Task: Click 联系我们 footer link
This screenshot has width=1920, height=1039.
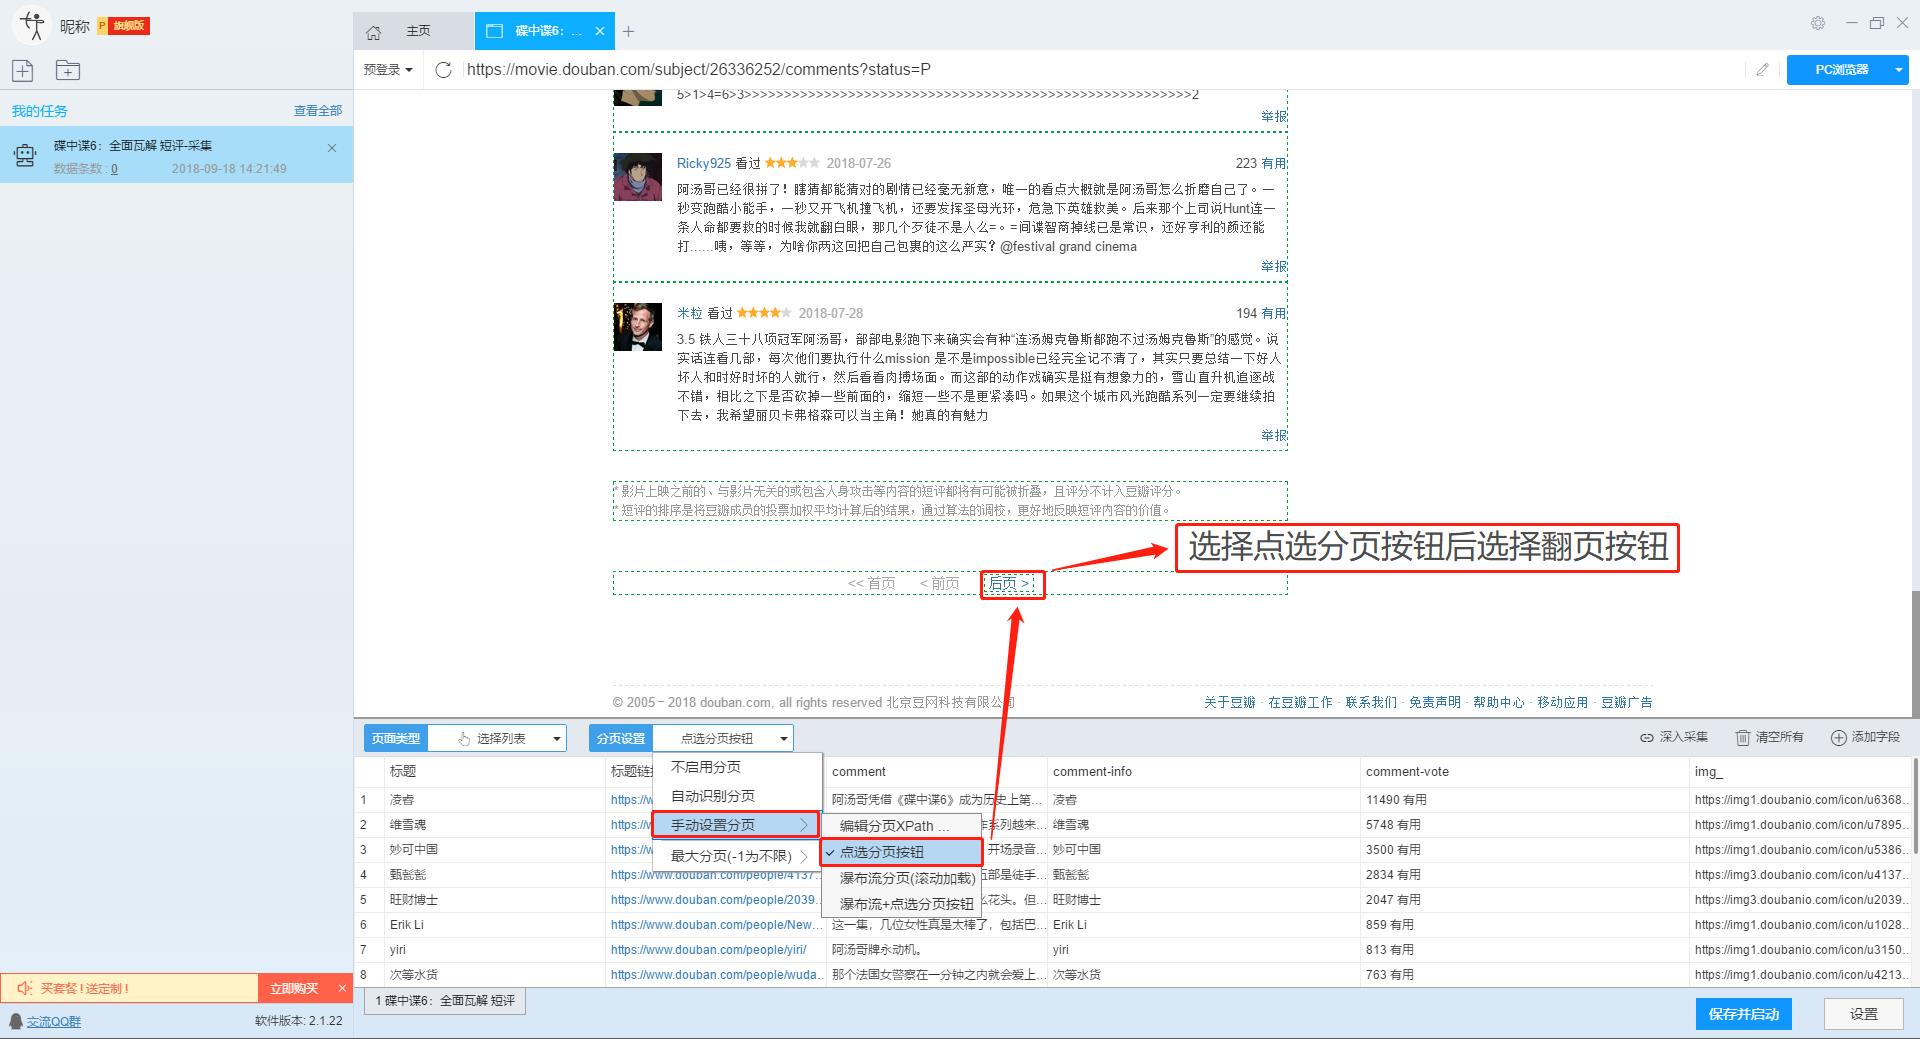Action: point(1371,702)
